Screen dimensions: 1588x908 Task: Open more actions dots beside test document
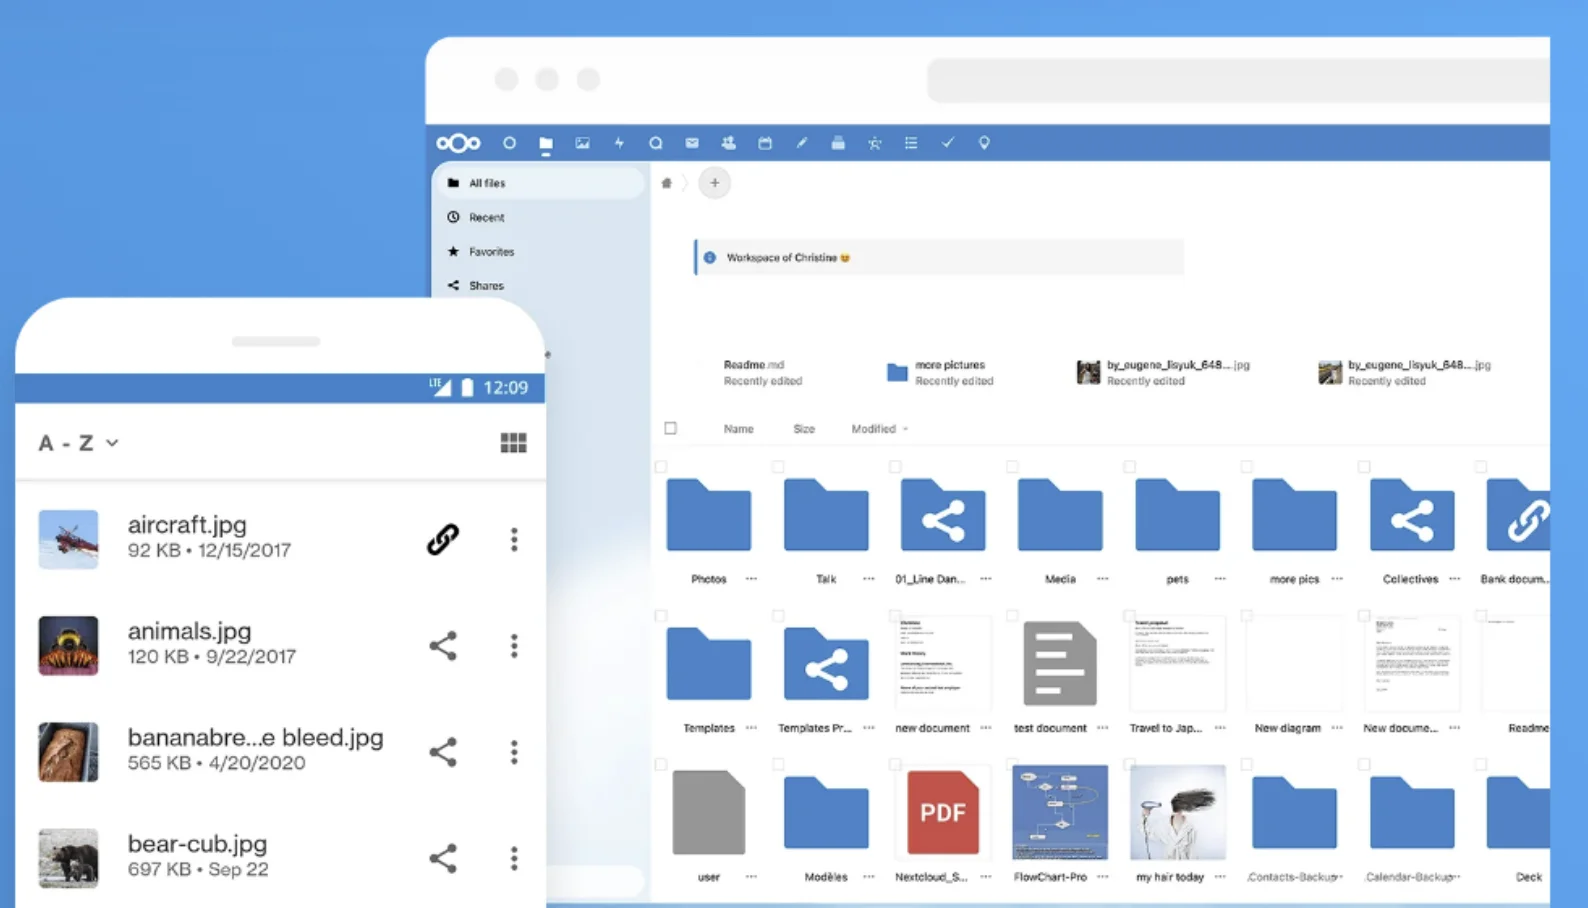pos(1102,728)
